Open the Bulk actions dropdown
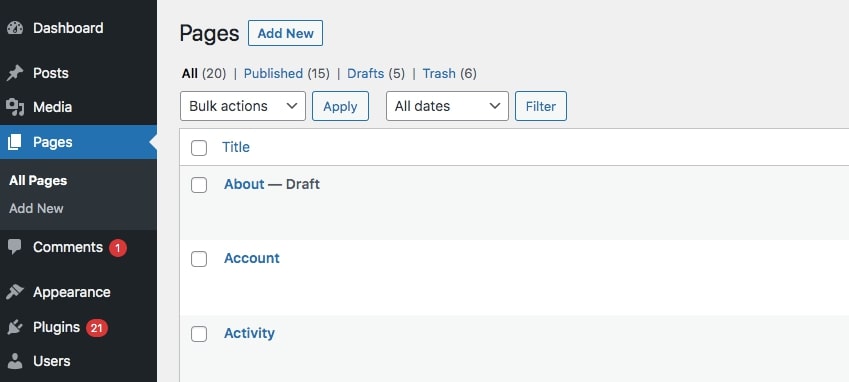The image size is (849, 382). point(243,106)
